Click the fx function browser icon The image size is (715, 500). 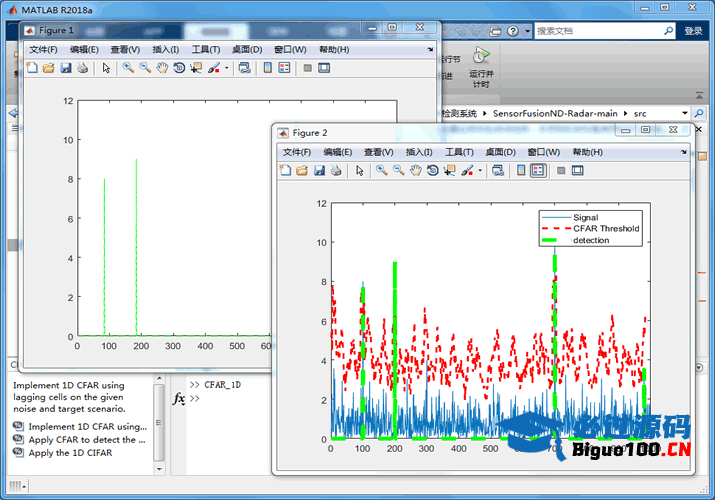(x=179, y=399)
